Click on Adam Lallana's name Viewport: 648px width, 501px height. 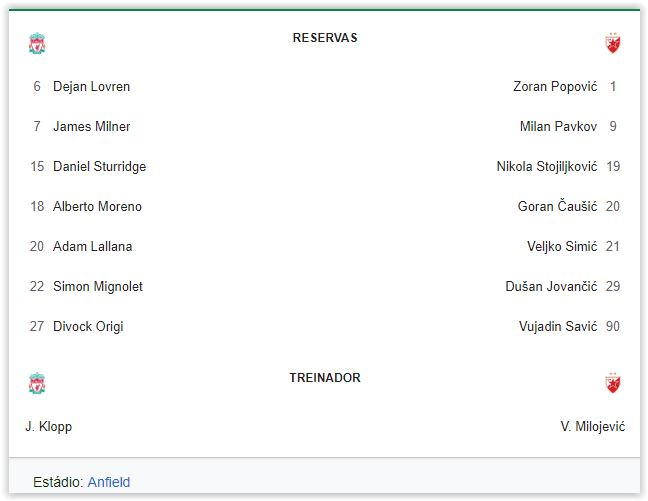[93, 246]
